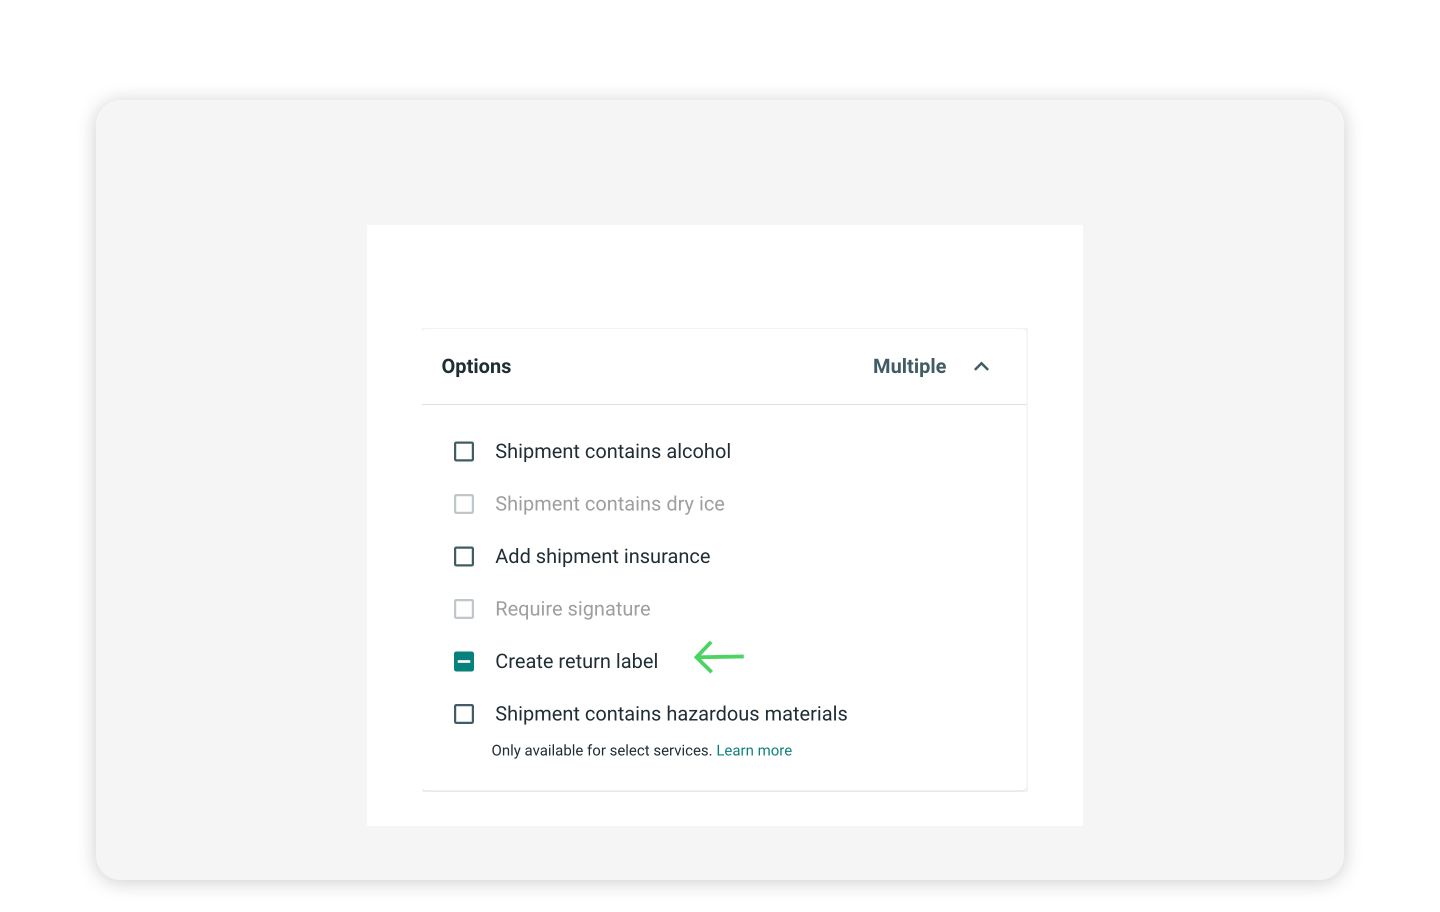1440x912 pixels.
Task: Check the hazardous materials checkbox
Action: point(464,714)
